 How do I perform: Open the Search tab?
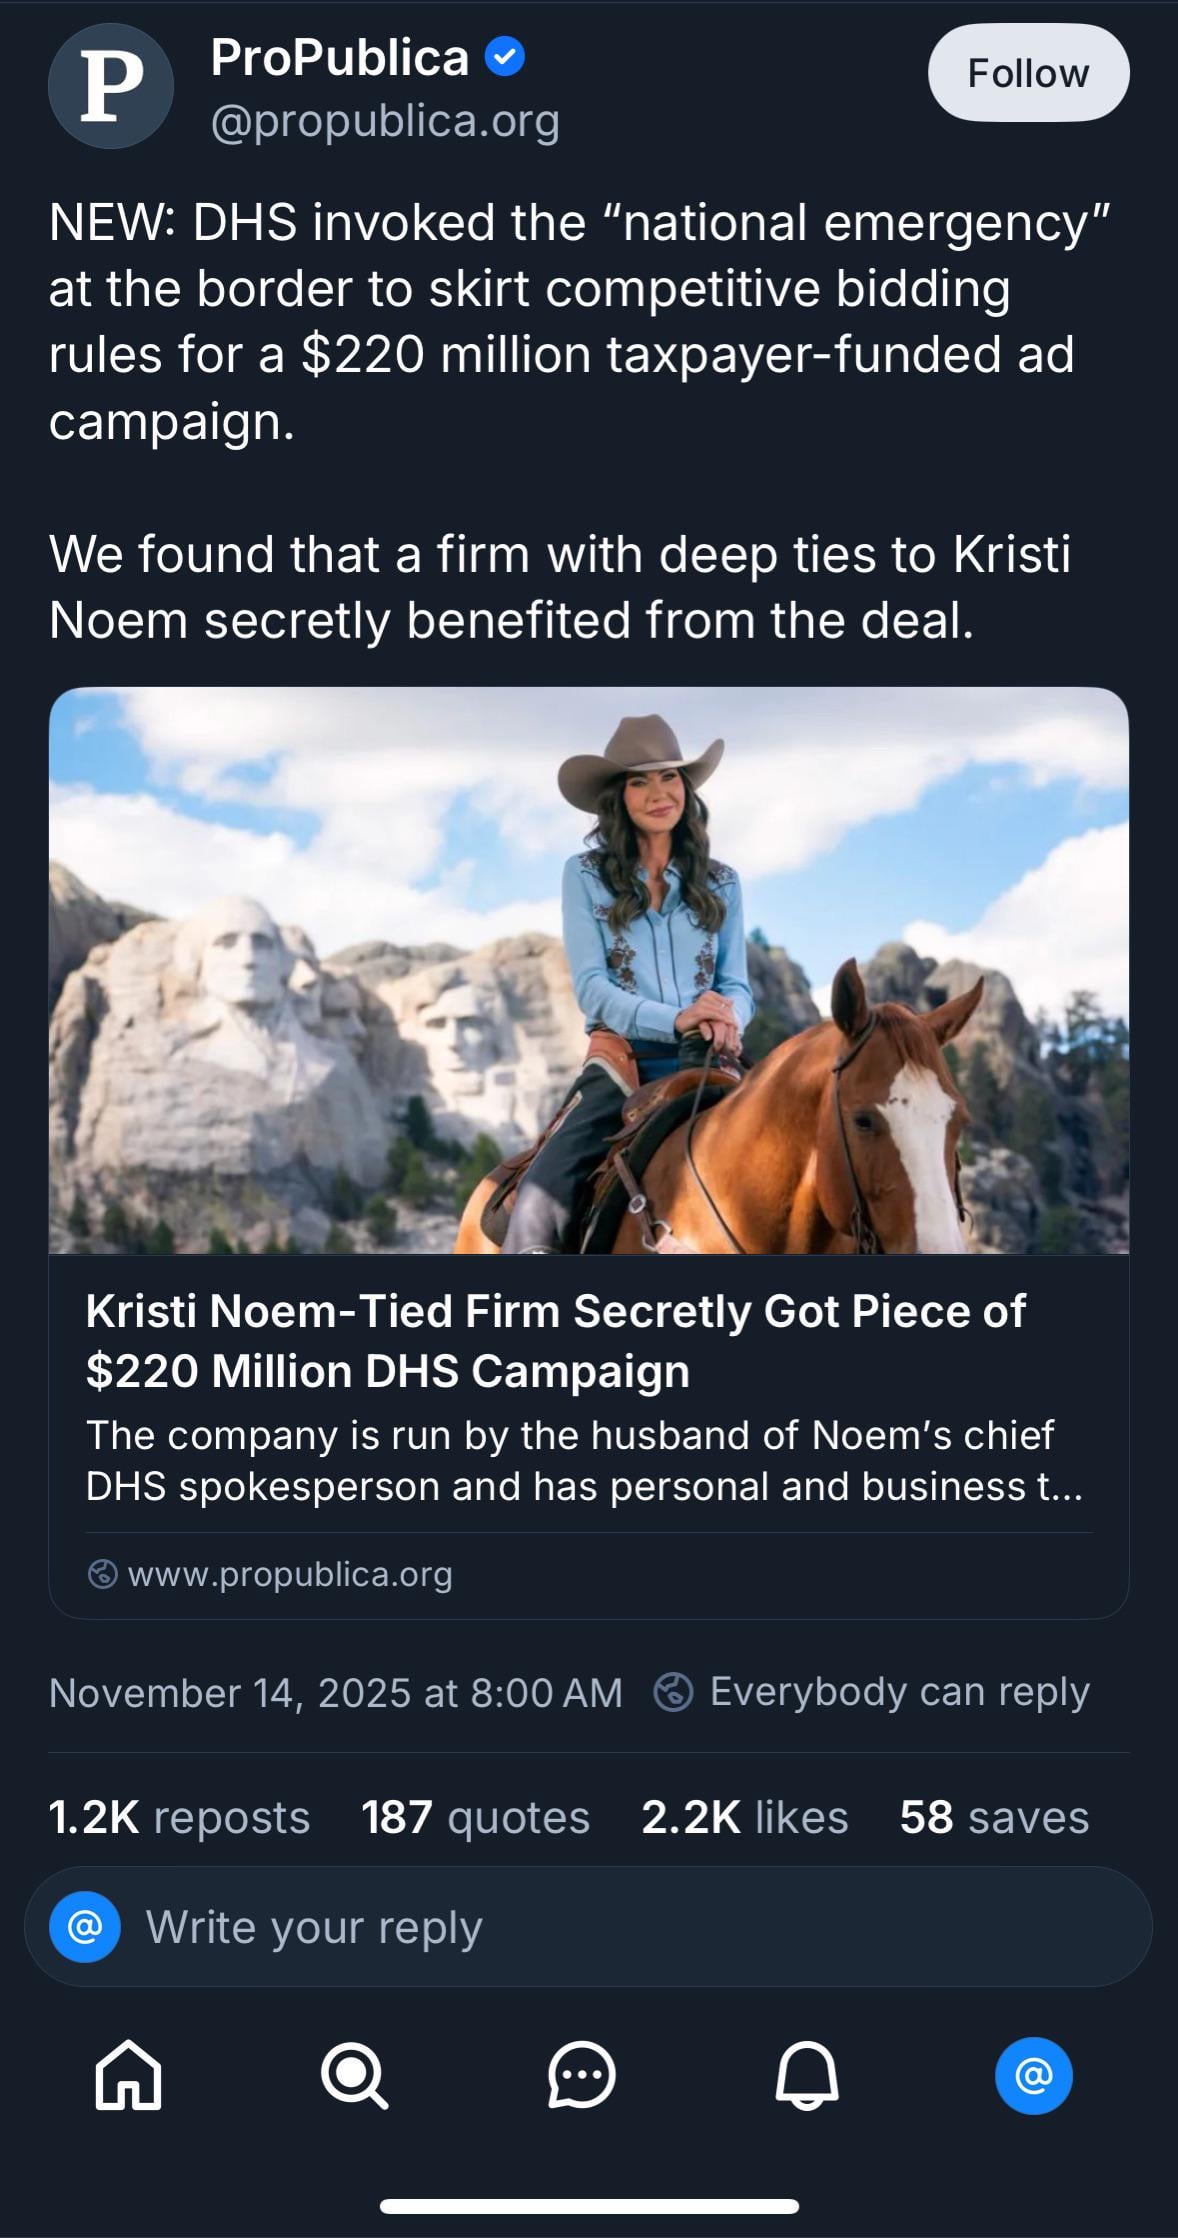[x=354, y=2075]
